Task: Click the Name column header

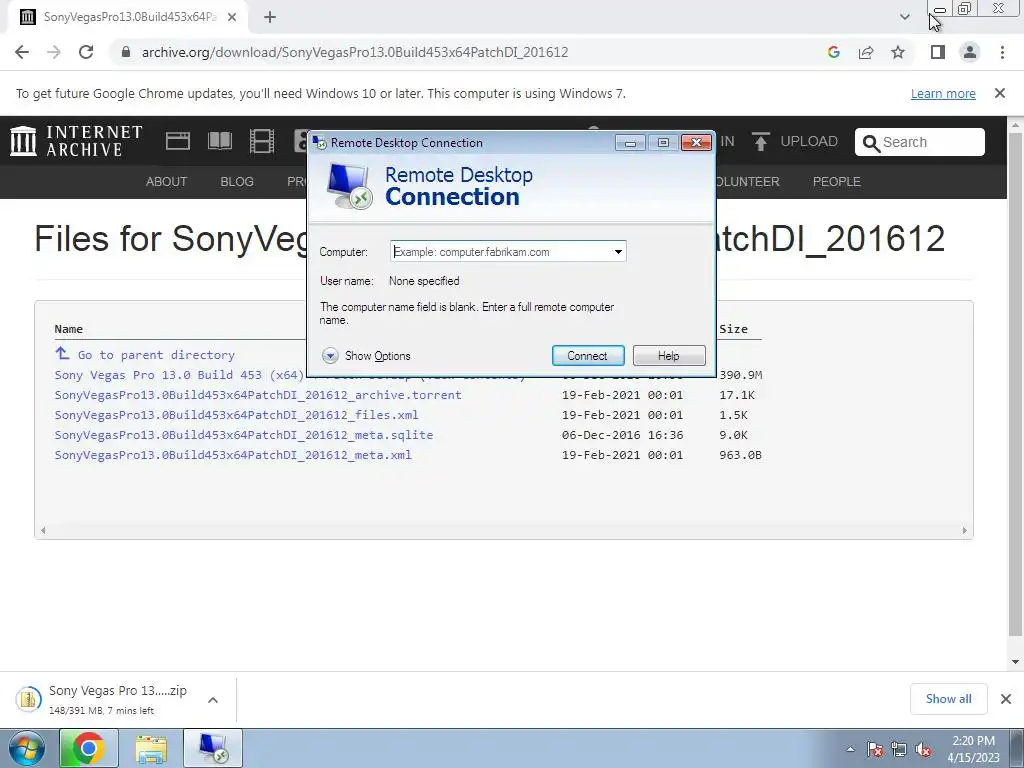Action: click(69, 329)
